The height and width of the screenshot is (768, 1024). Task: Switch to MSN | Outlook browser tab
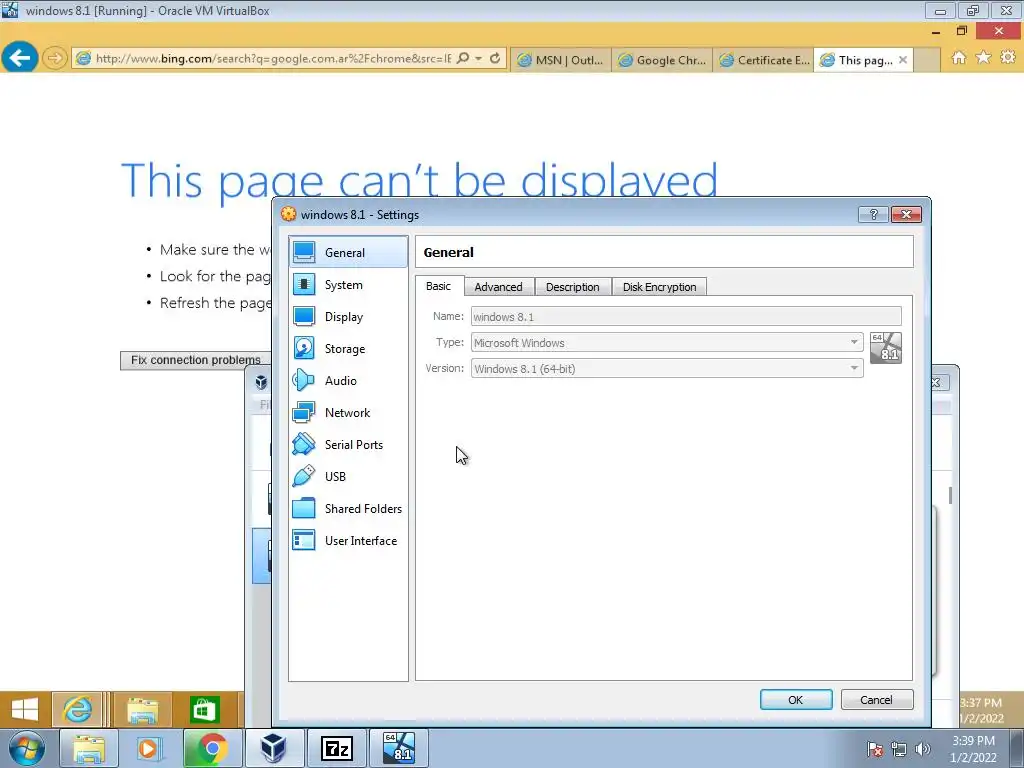pos(560,59)
